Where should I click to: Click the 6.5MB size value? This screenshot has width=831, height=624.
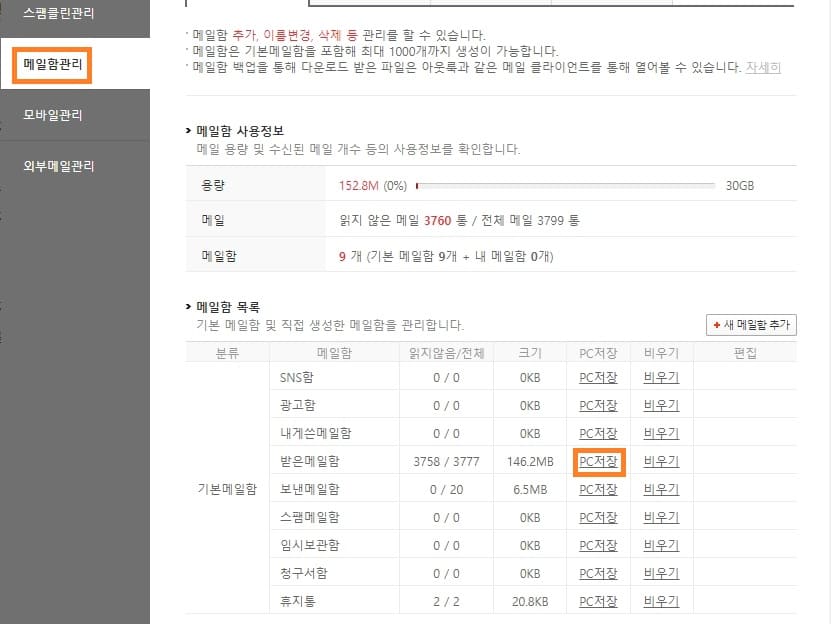coord(530,490)
